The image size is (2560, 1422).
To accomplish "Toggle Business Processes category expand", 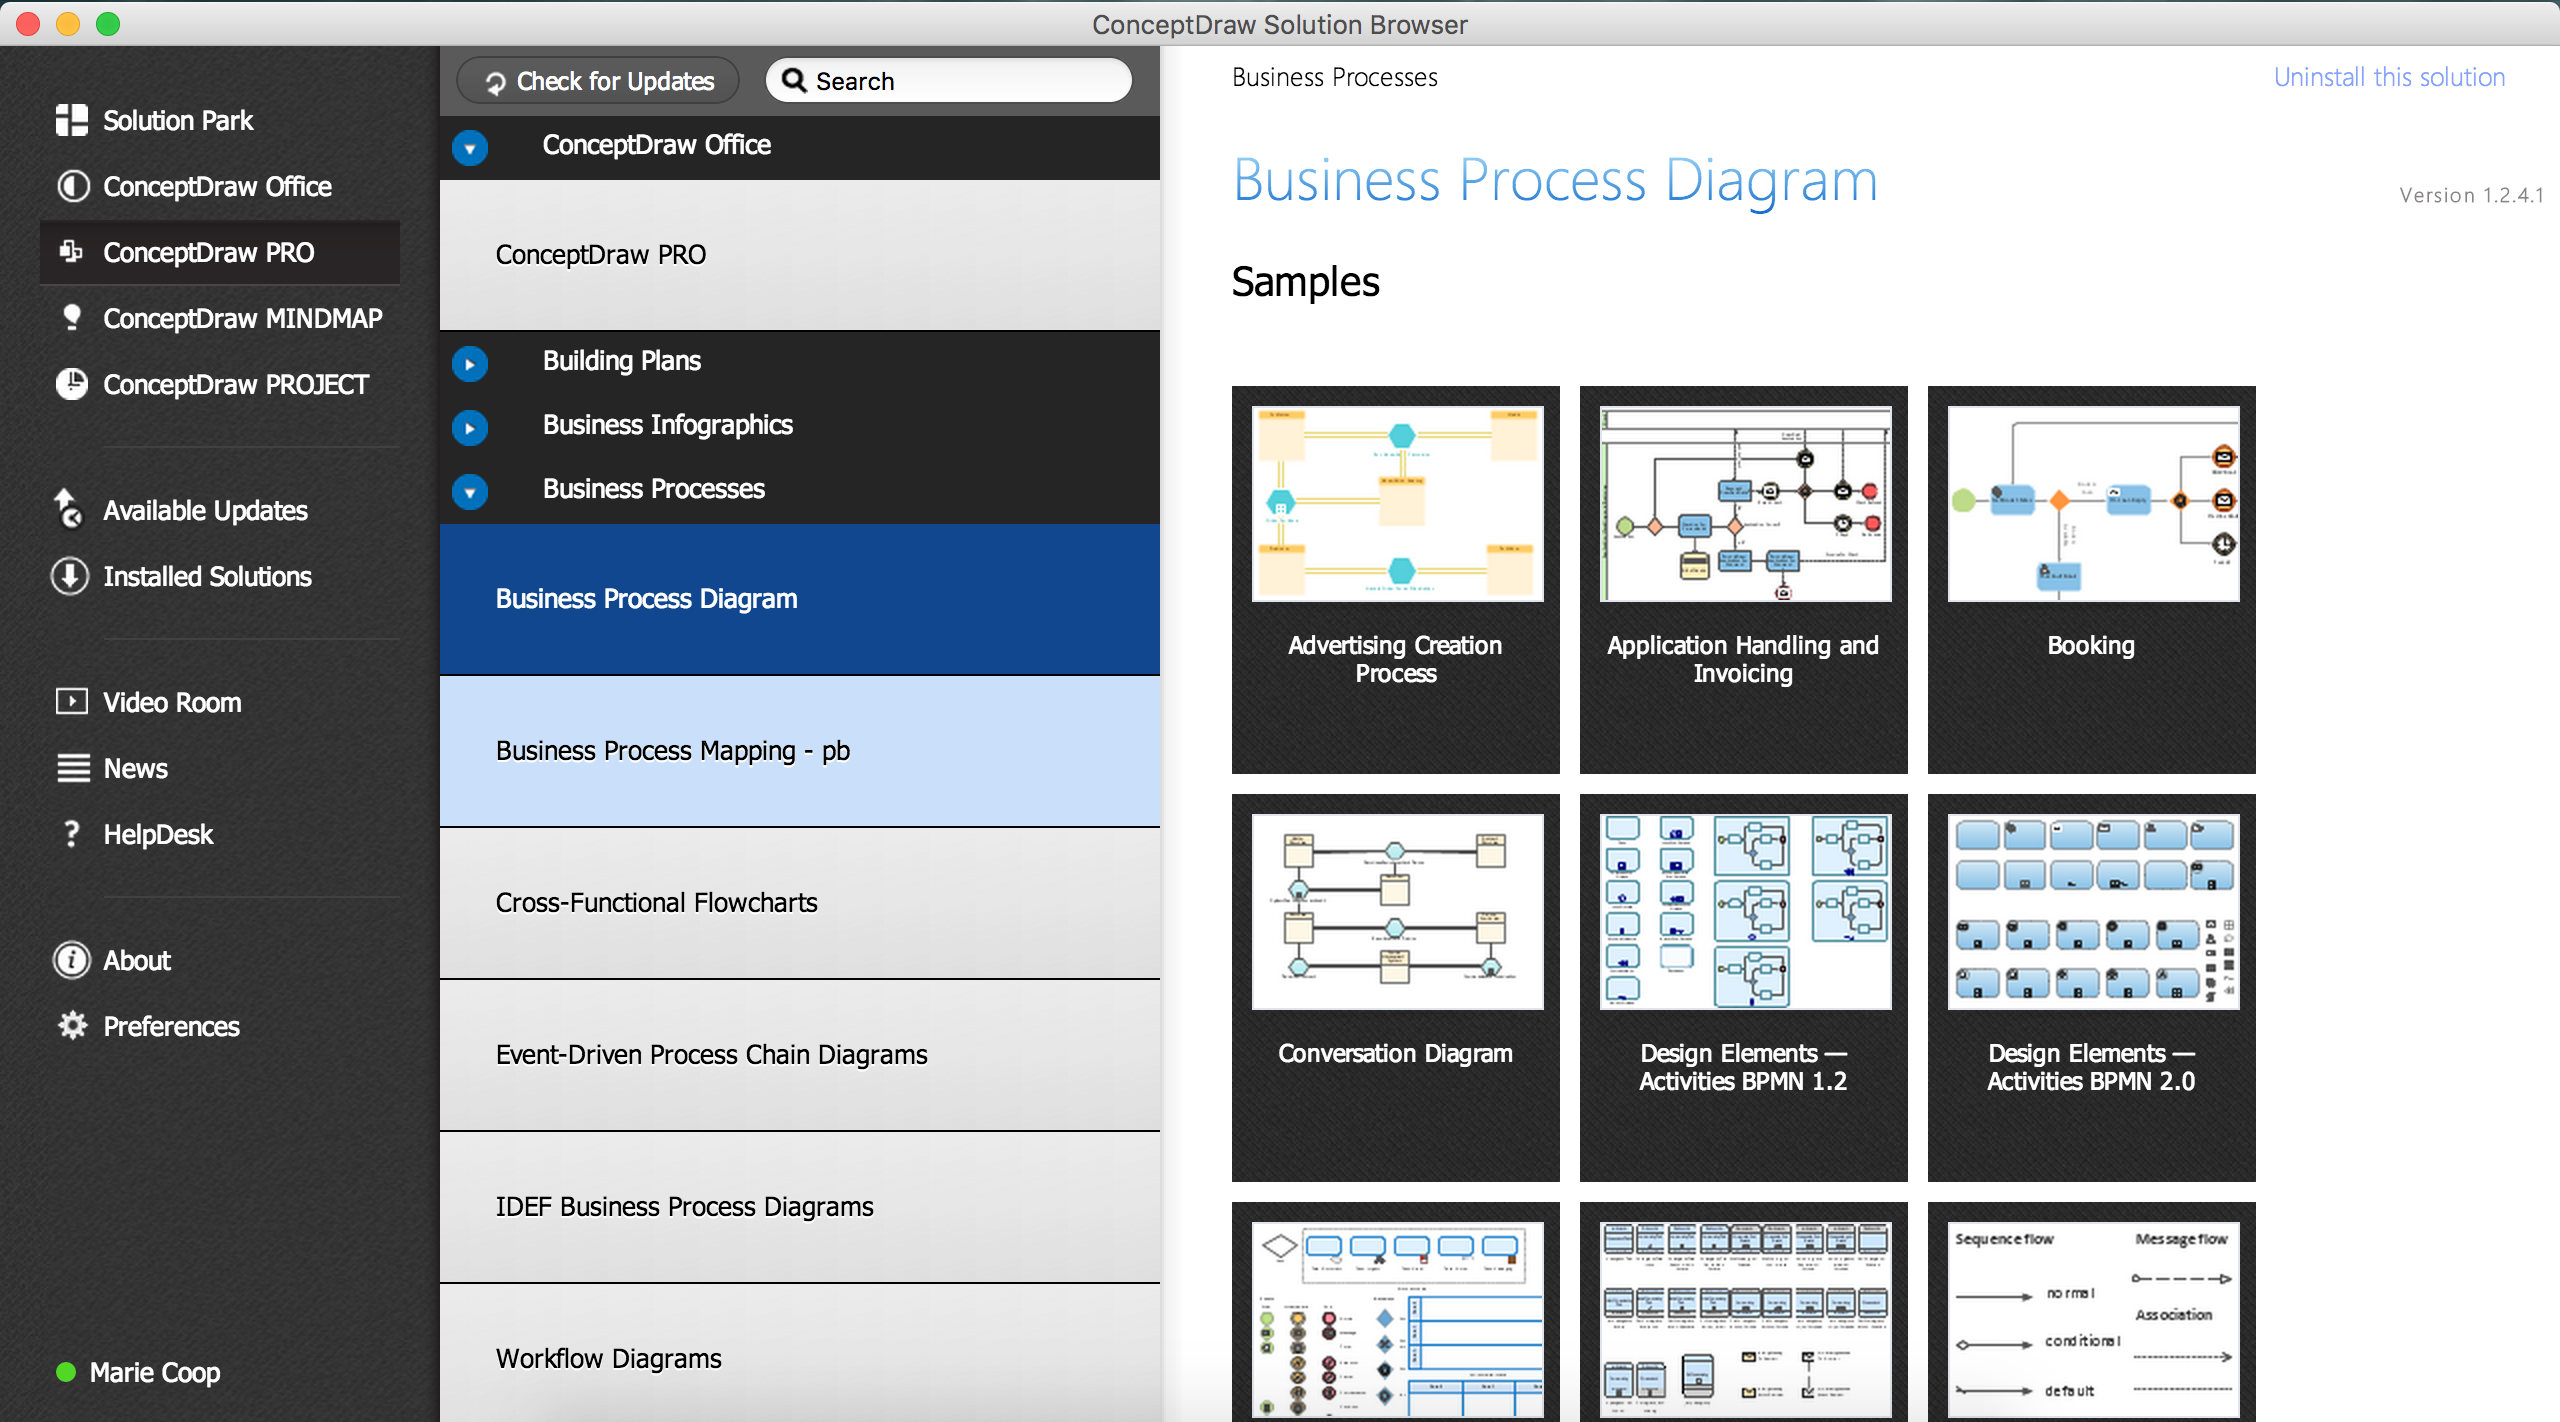I will 469,489.
